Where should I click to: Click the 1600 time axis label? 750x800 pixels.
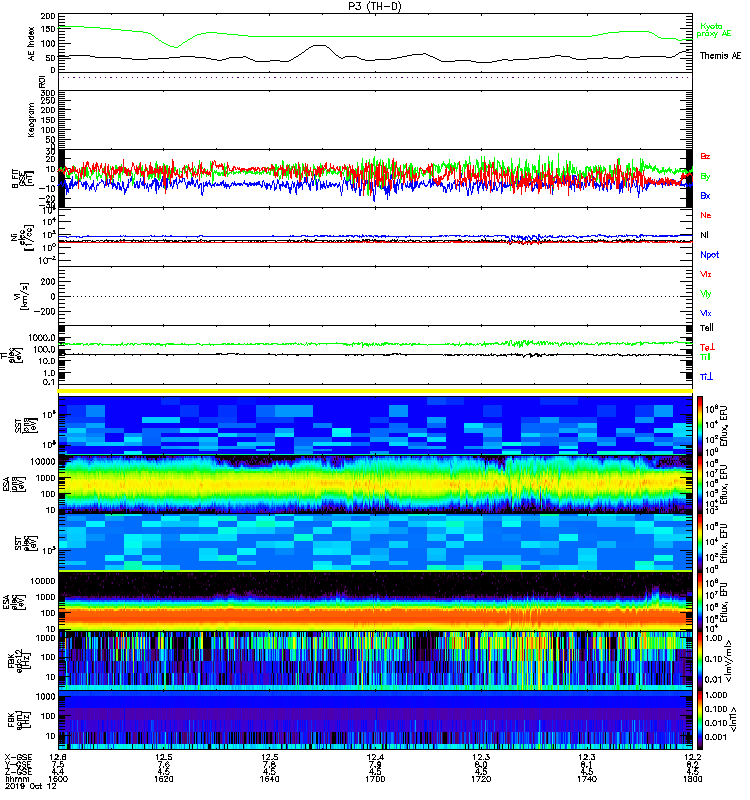(58, 779)
